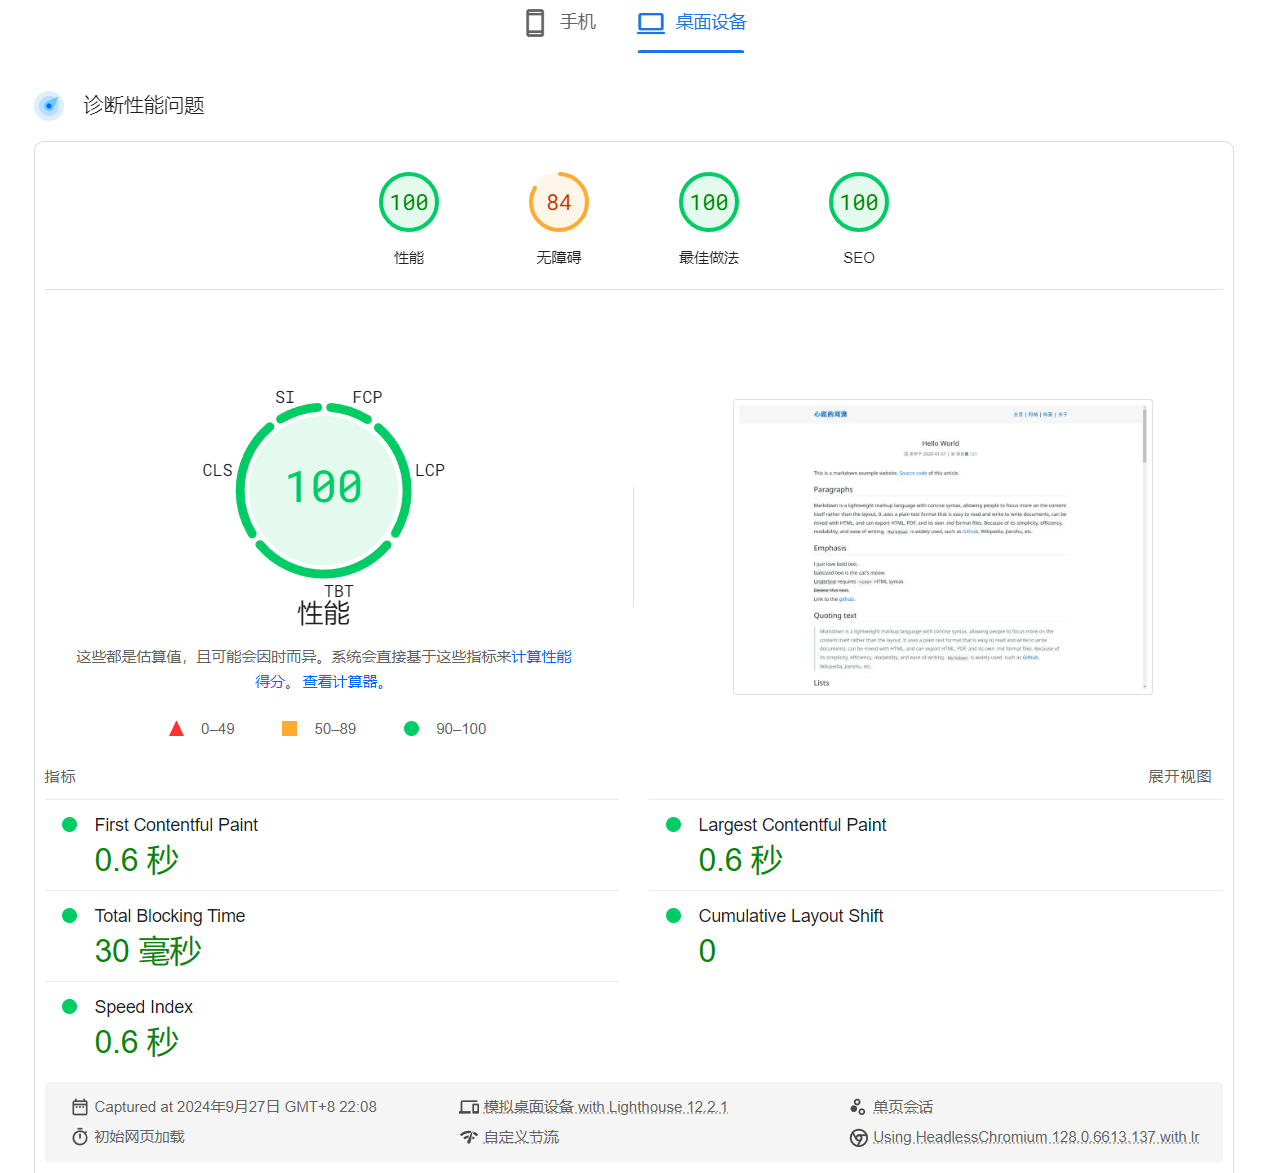Click the 性能 score gauge showing 100

pos(409,203)
